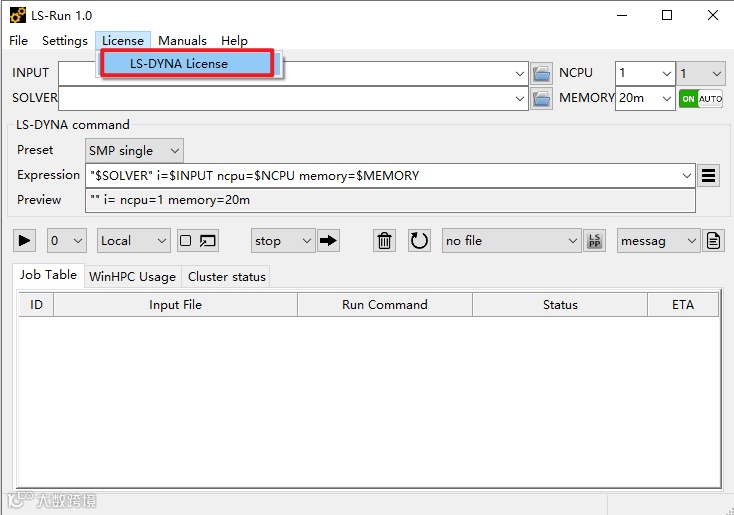The height and width of the screenshot is (515, 734).
Task: Minimize the LS-Run window
Action: coord(622,15)
